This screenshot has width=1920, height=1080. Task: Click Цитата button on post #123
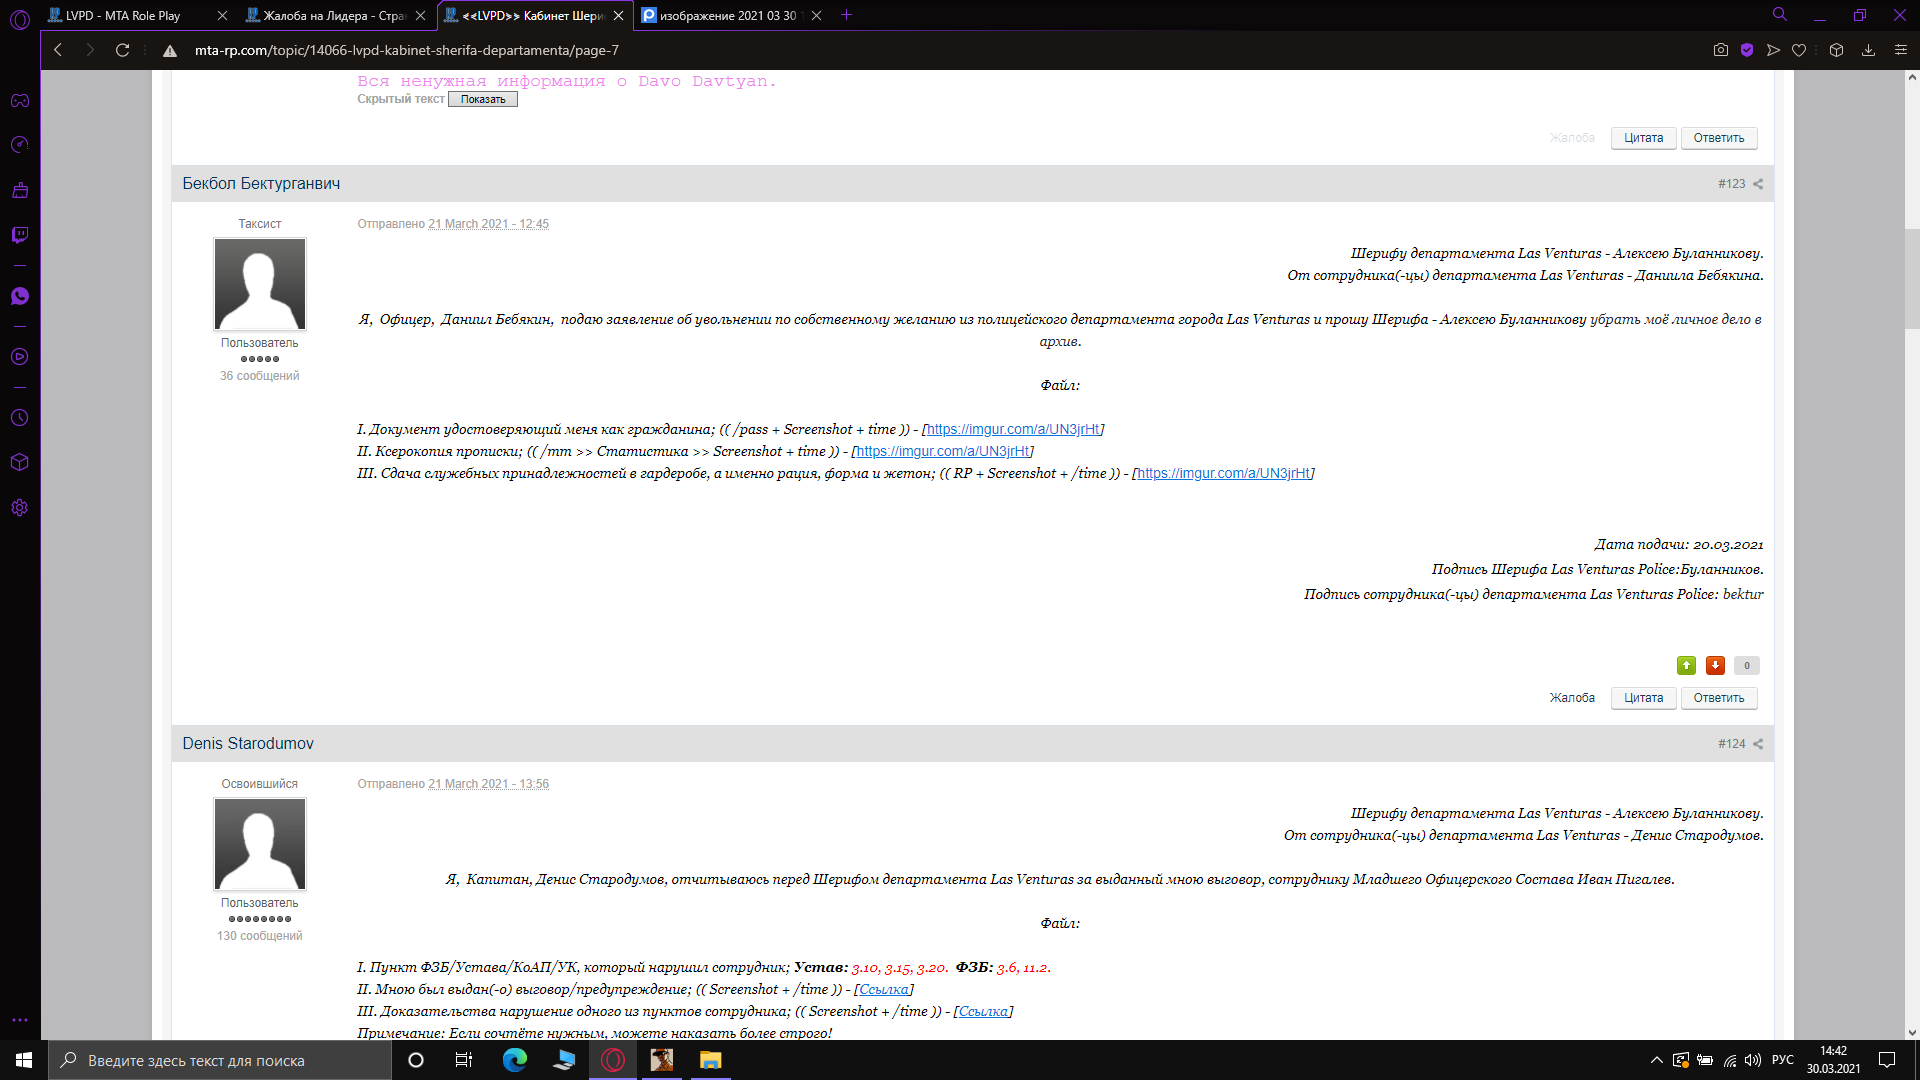1643,698
